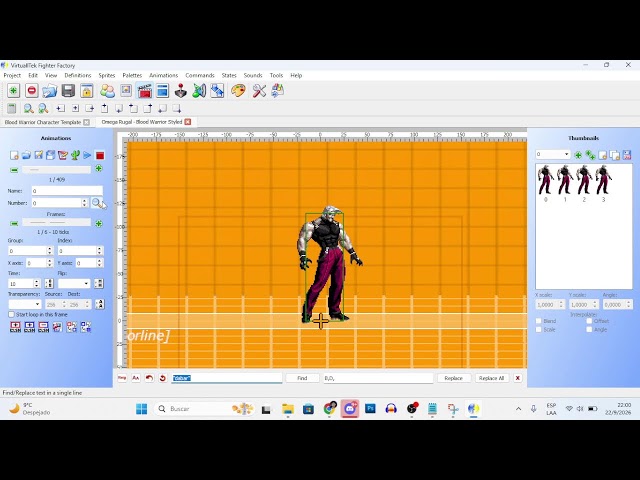Save project with the floppy disk icon
Screen dimensions: 640x480
68,91
